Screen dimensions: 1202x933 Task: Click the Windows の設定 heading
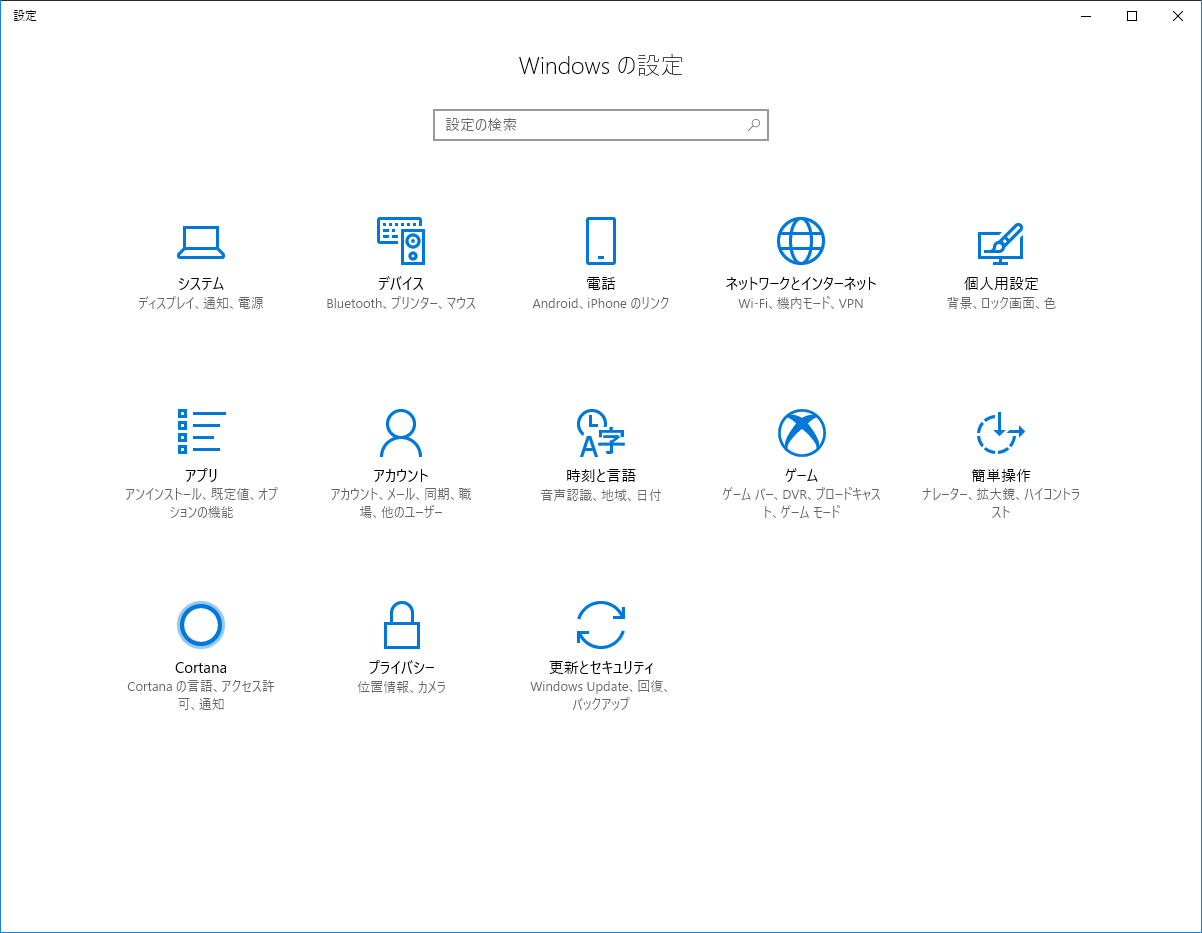[600, 66]
